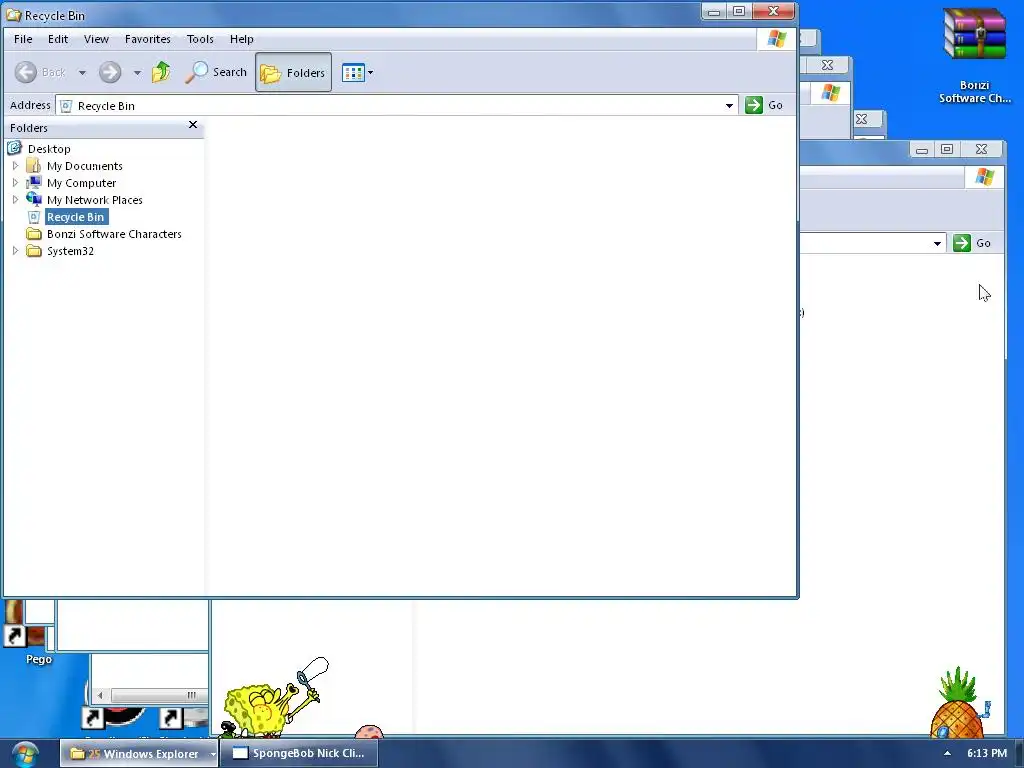Viewport: 1024px width, 768px height.
Task: Click the Recycle Bin icon in tree
Action: pos(34,217)
